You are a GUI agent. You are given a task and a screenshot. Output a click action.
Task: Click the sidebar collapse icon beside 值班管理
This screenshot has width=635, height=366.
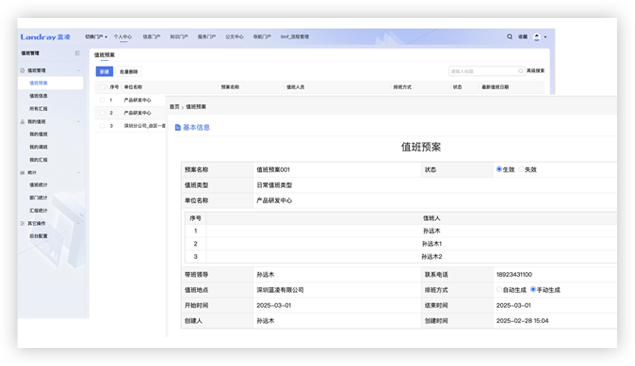click(77, 53)
